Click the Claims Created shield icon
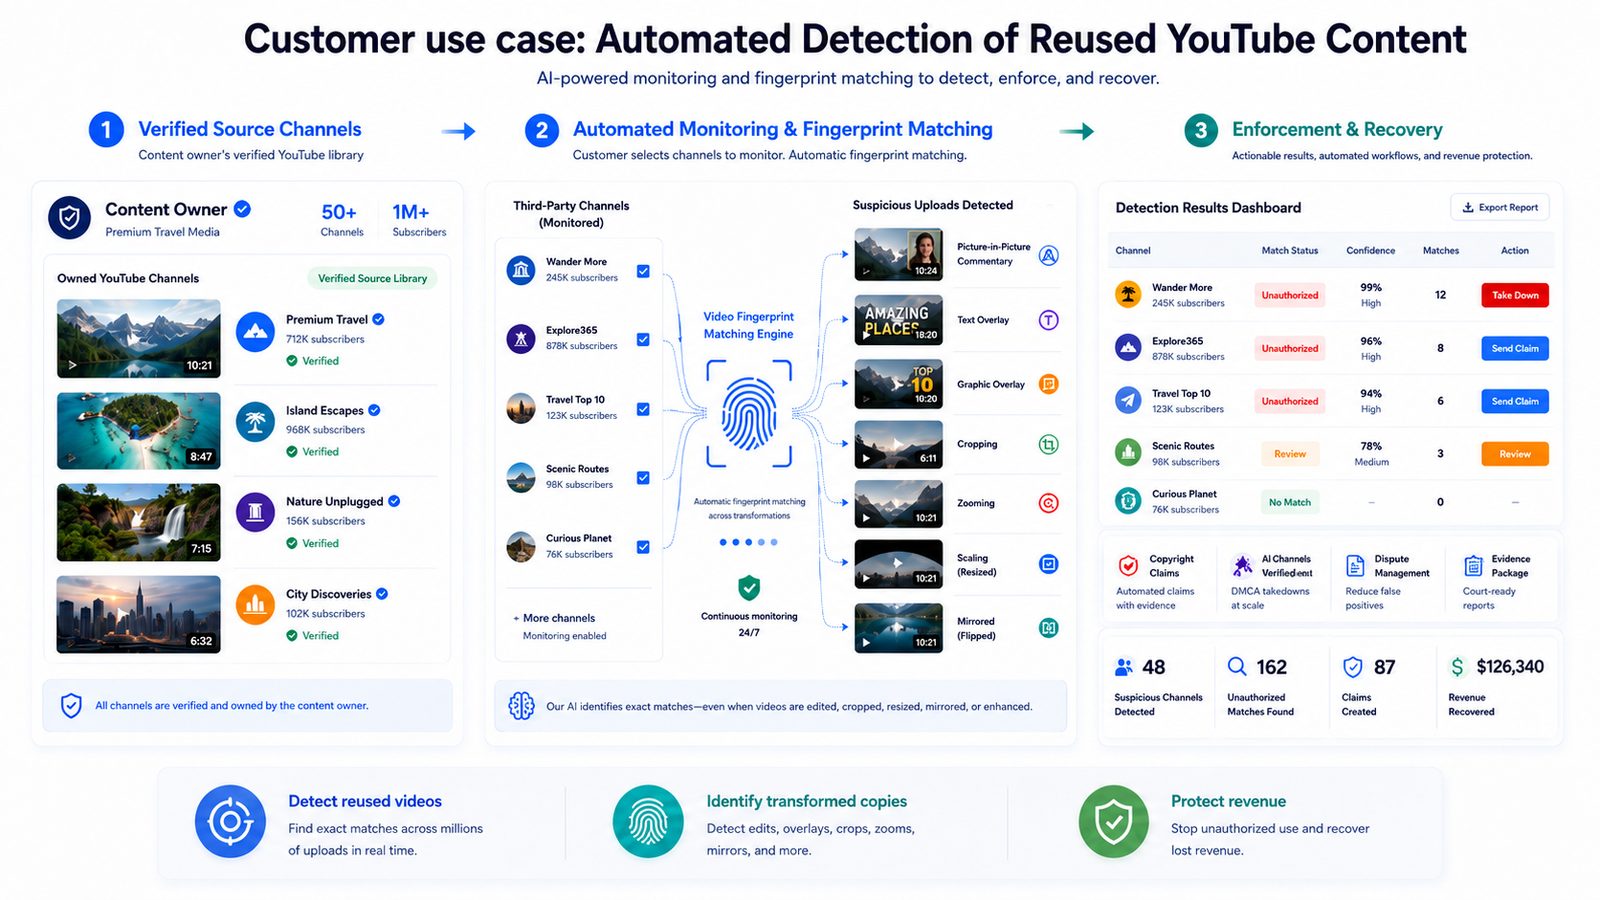1600x900 pixels. coord(1352,667)
